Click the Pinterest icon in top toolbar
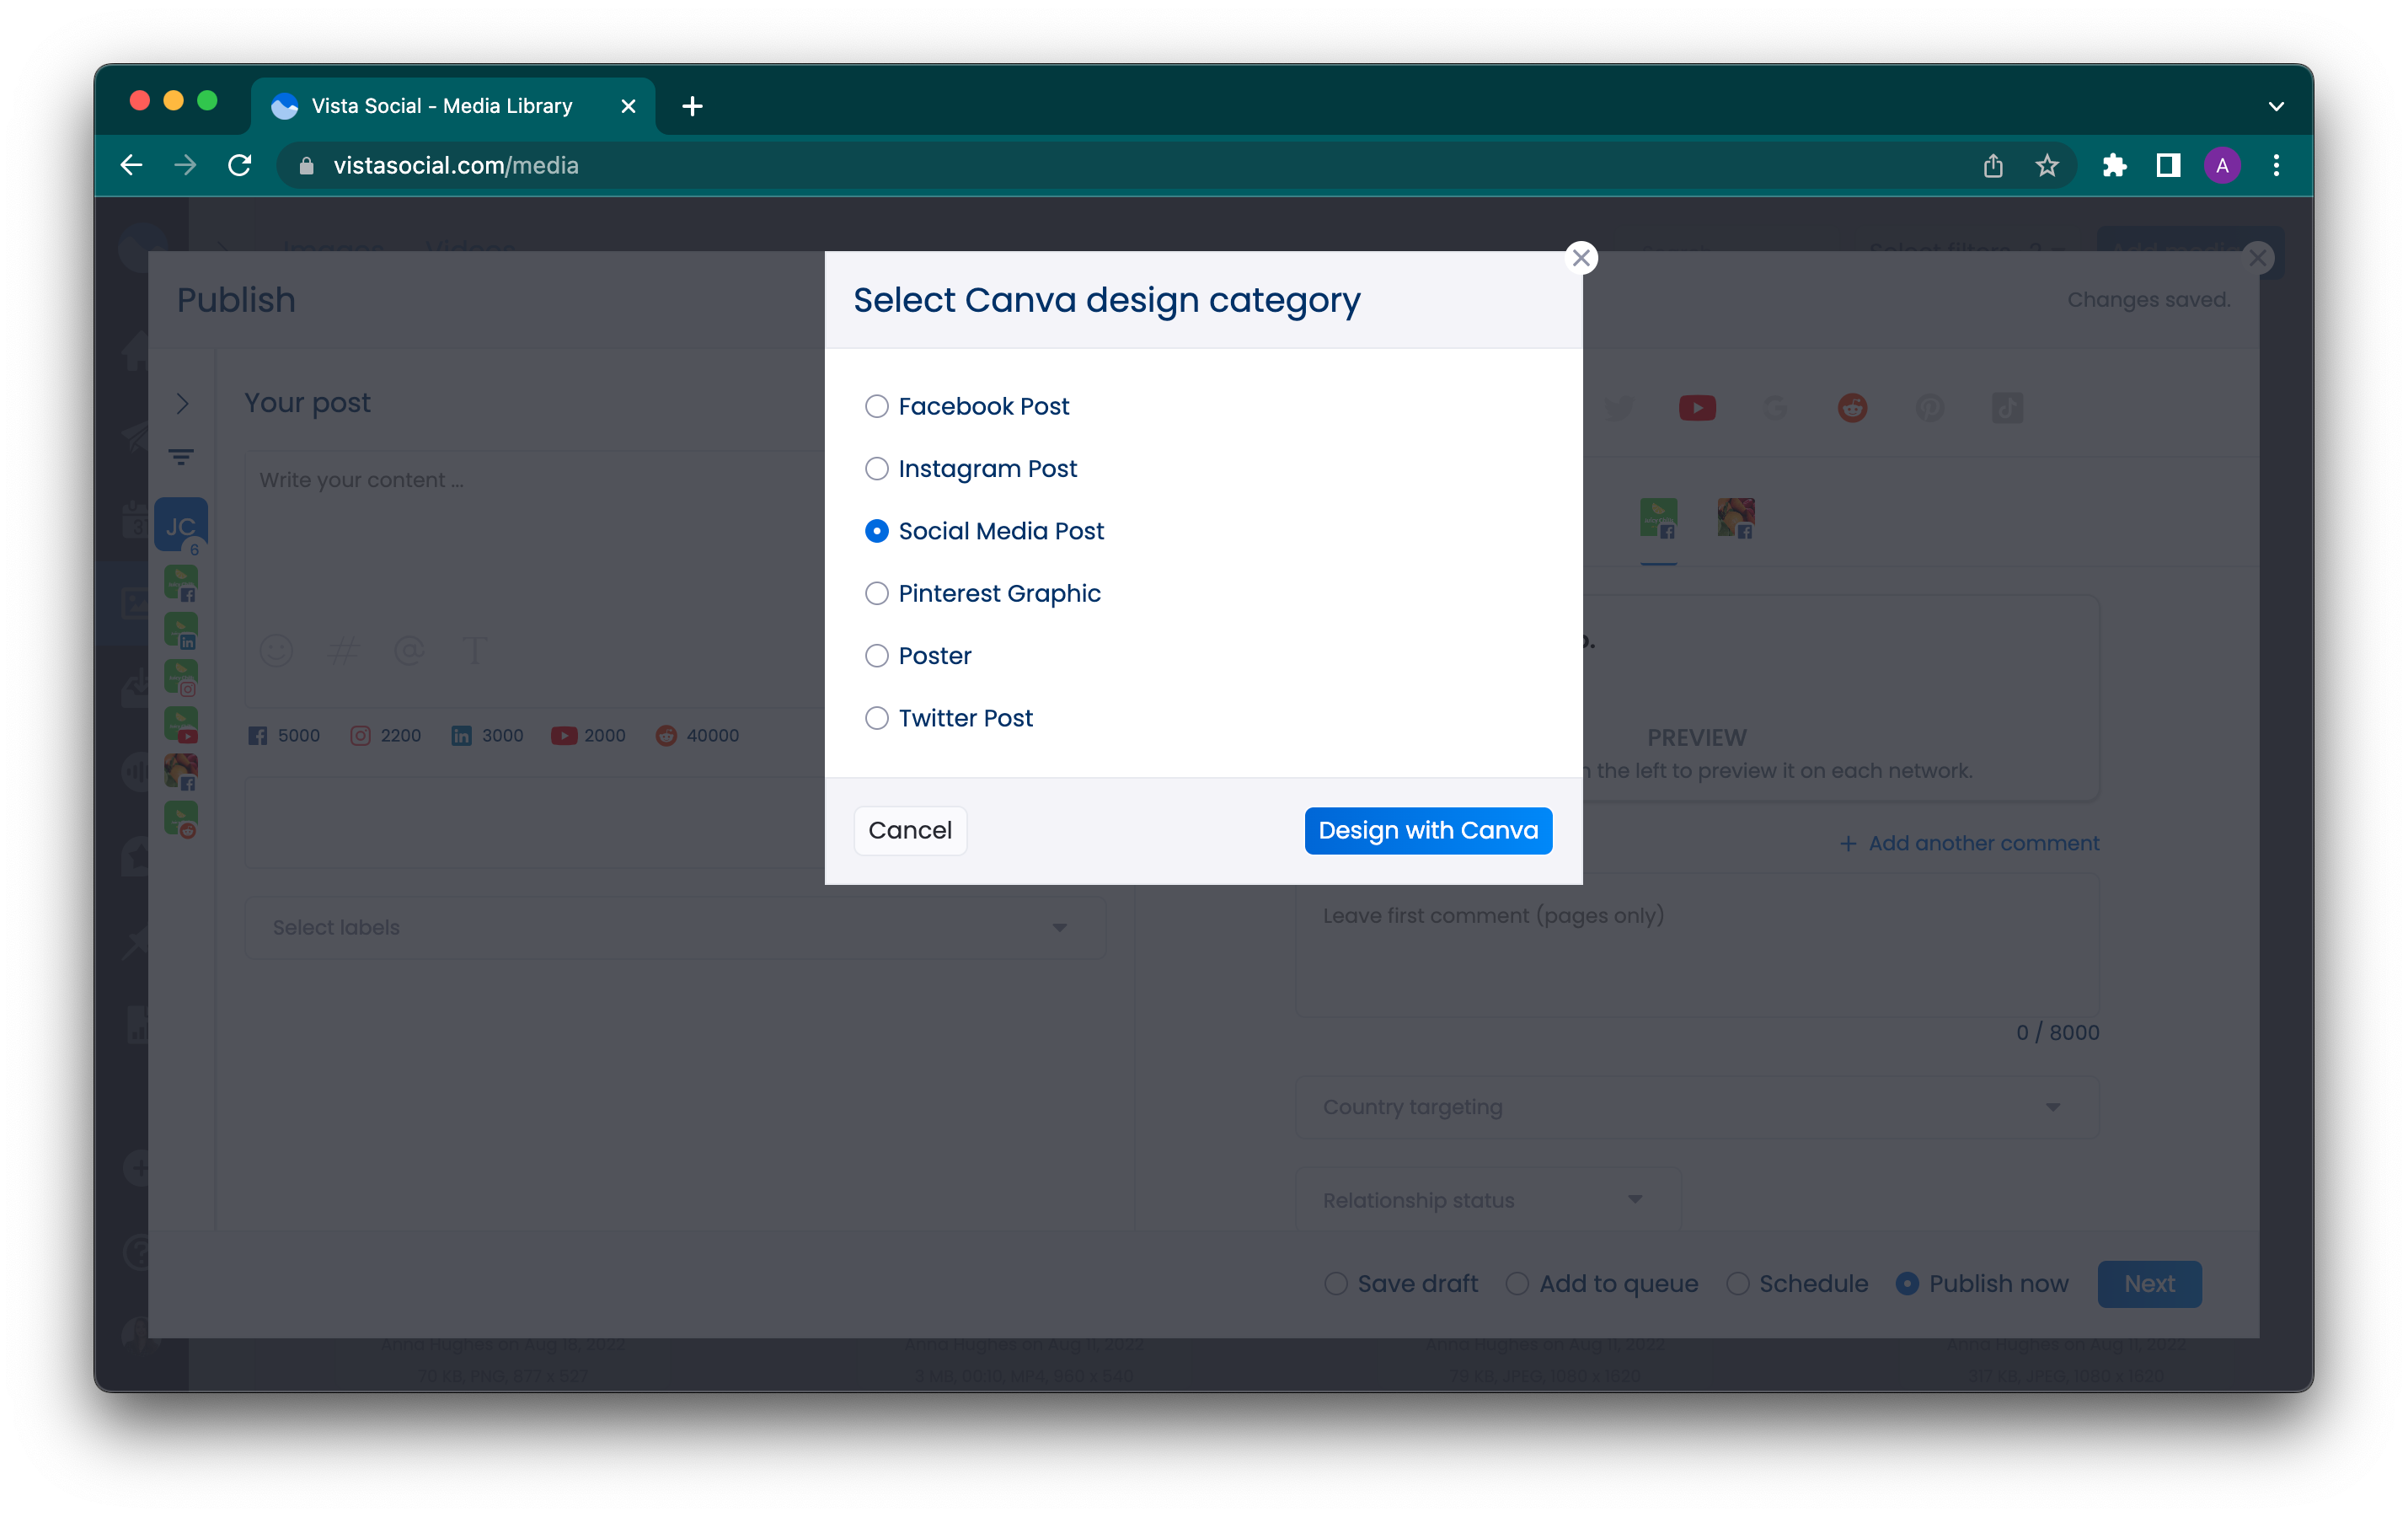2408x1517 pixels. (1928, 405)
